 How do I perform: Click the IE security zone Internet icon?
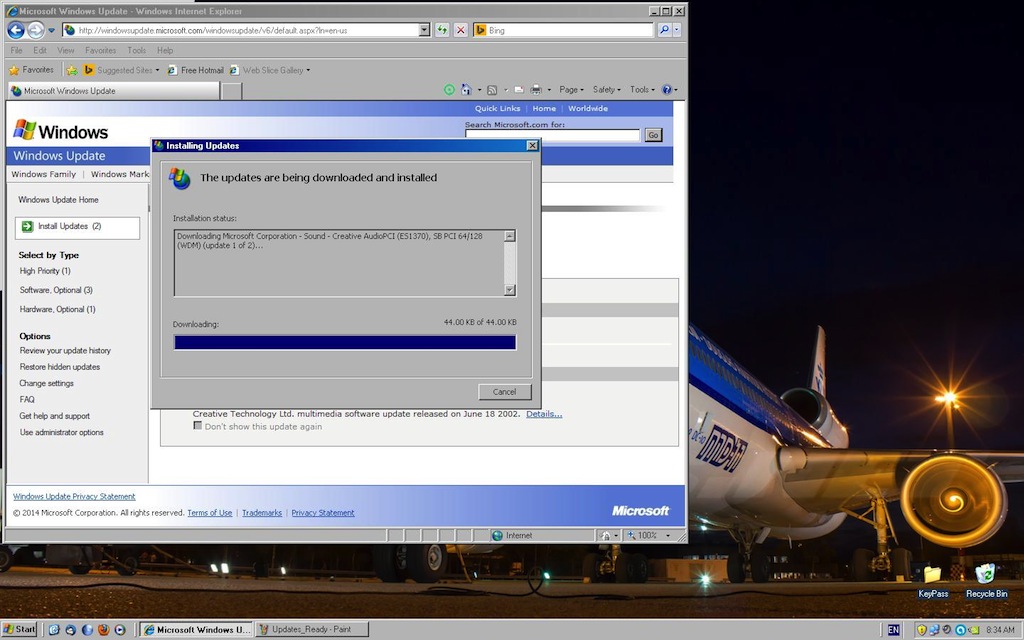click(x=498, y=536)
